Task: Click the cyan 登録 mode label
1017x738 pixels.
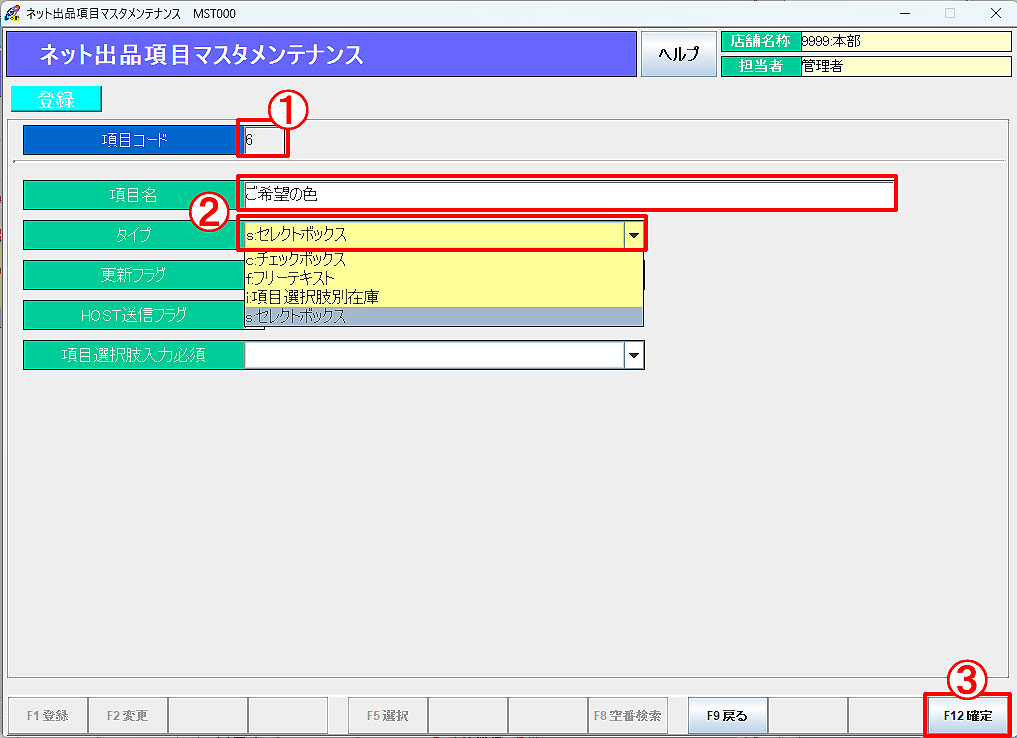Action: tap(56, 99)
